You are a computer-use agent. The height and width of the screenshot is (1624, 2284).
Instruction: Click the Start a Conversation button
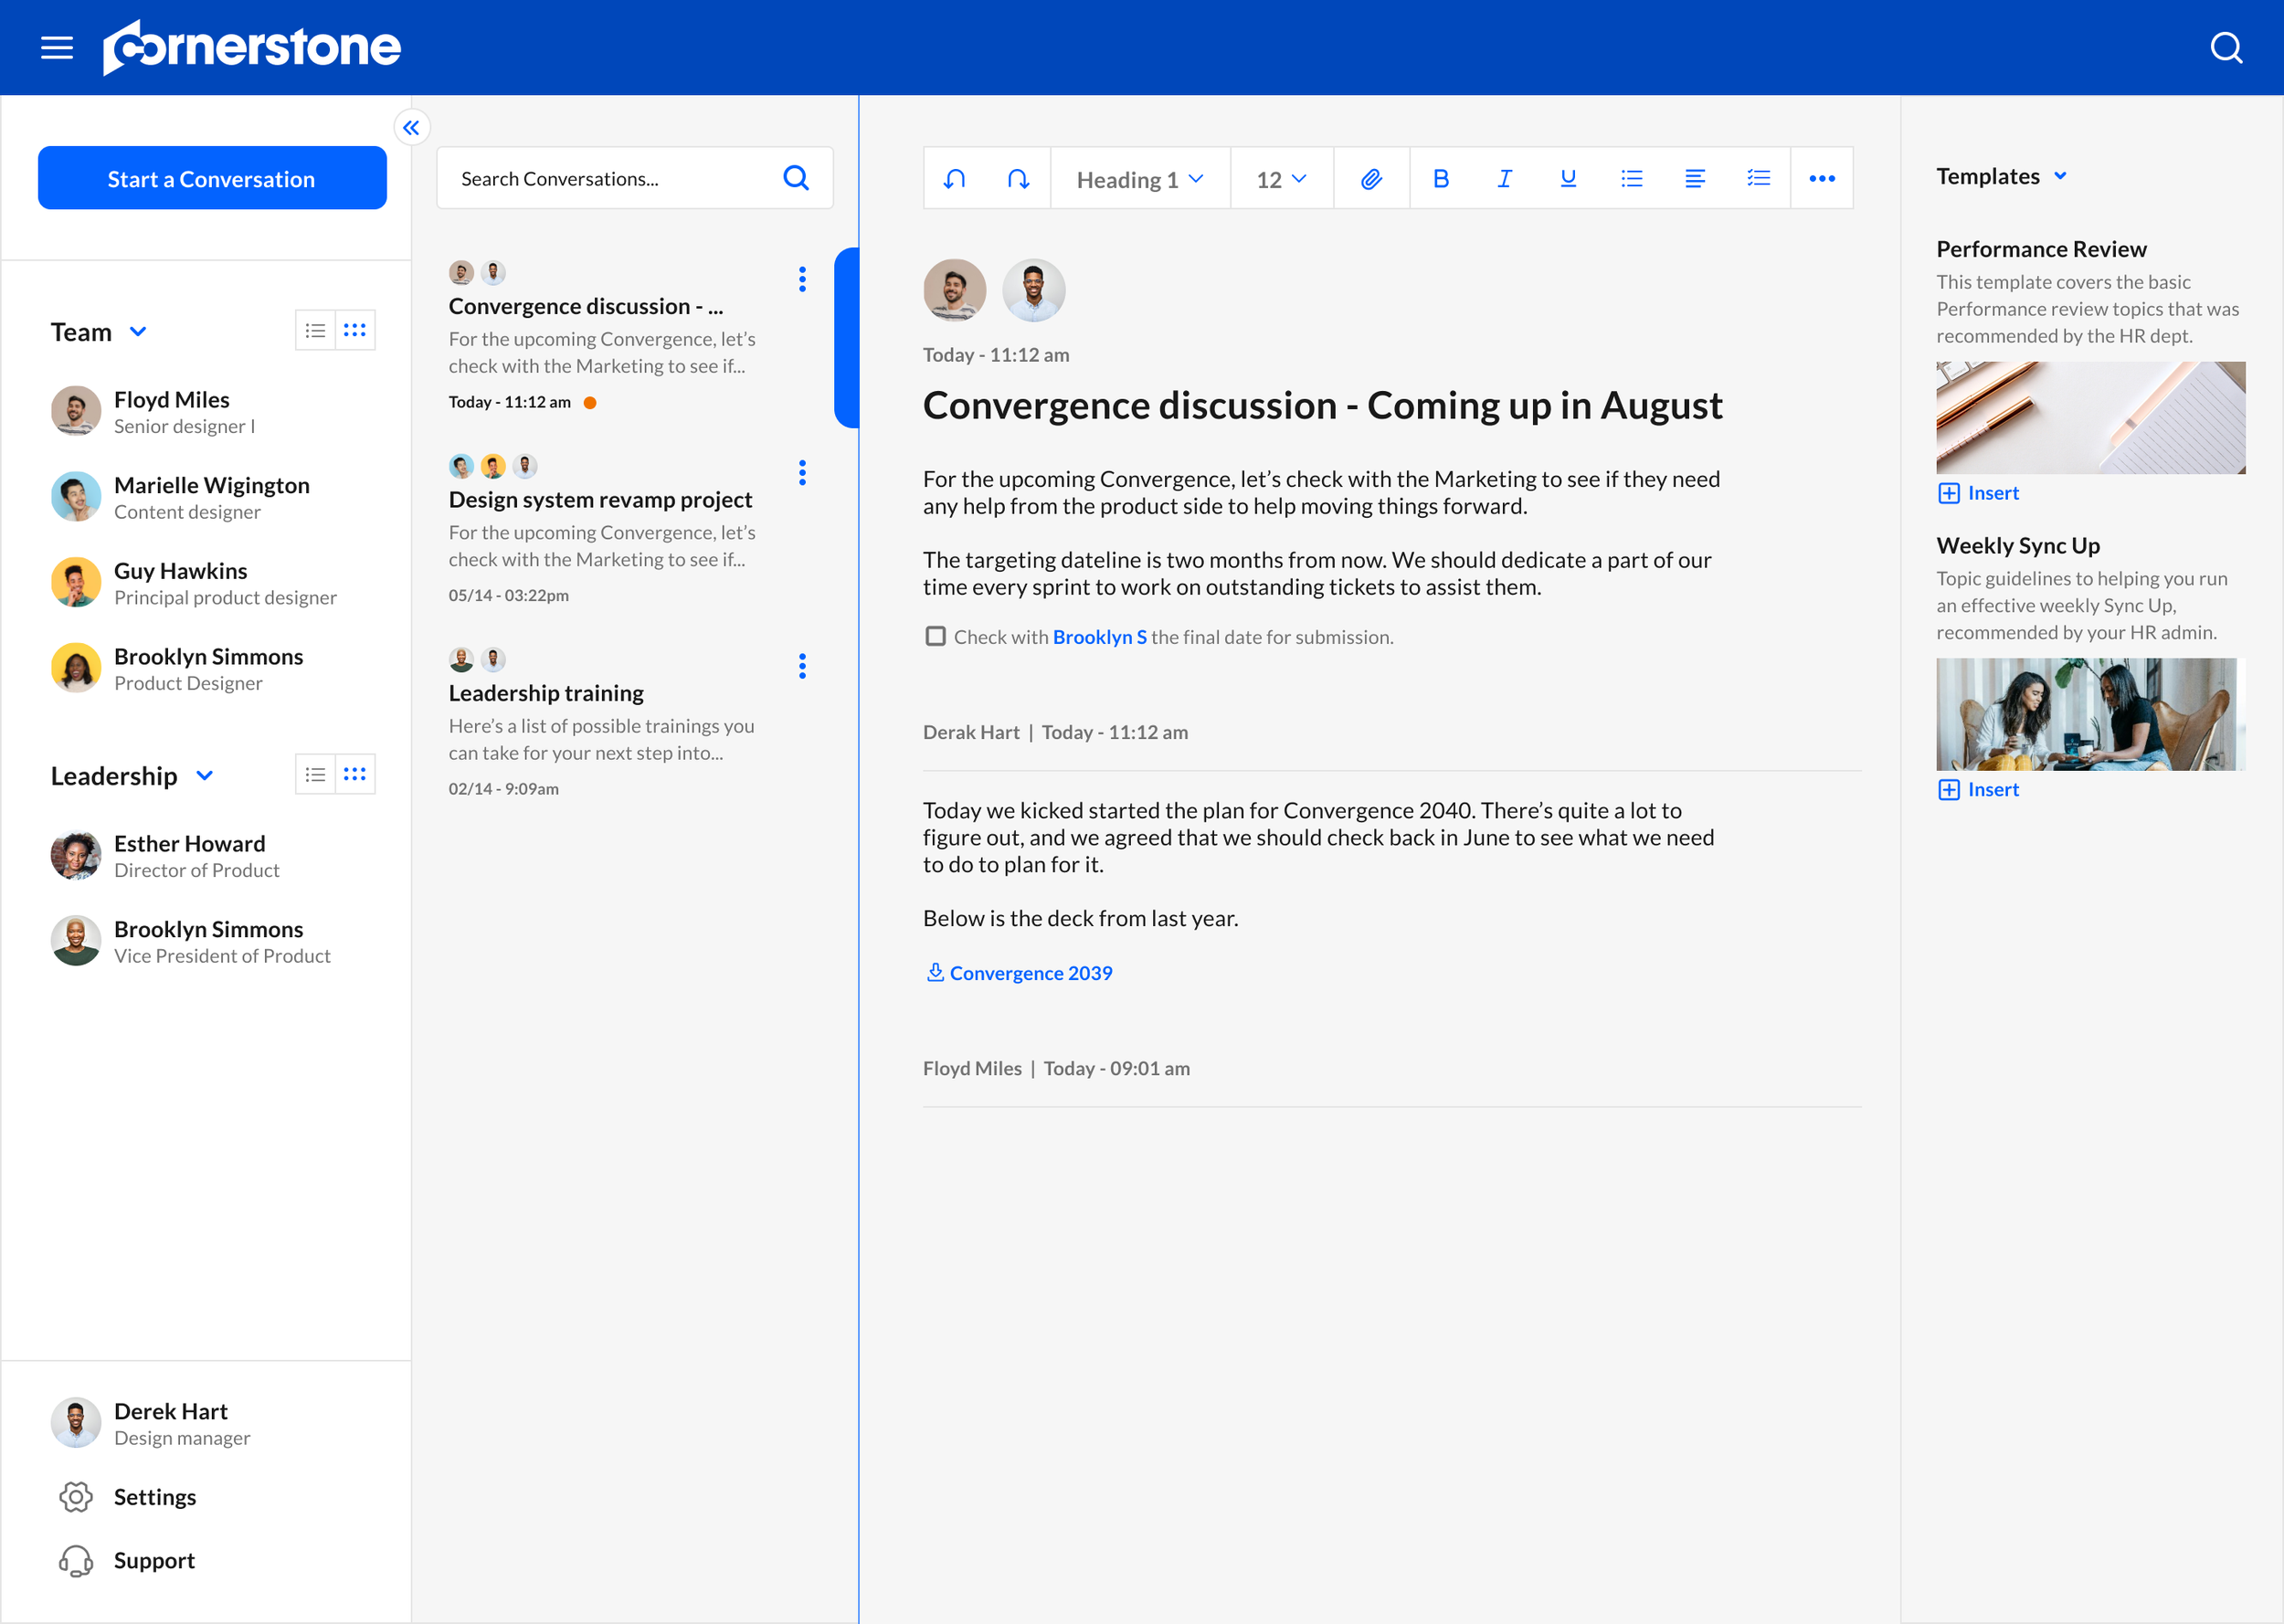(211, 178)
